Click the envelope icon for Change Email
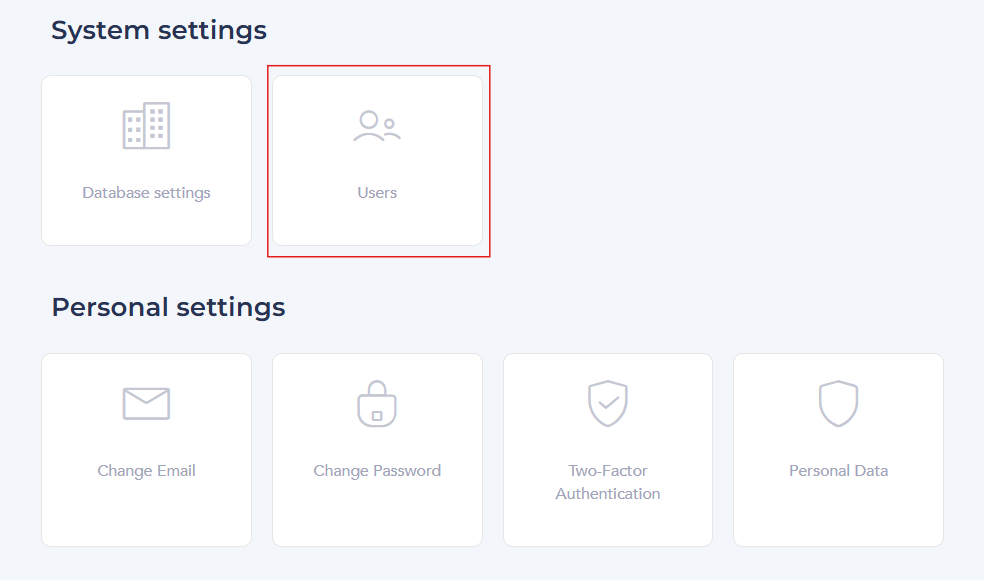This screenshot has height=580, width=984. [x=146, y=403]
